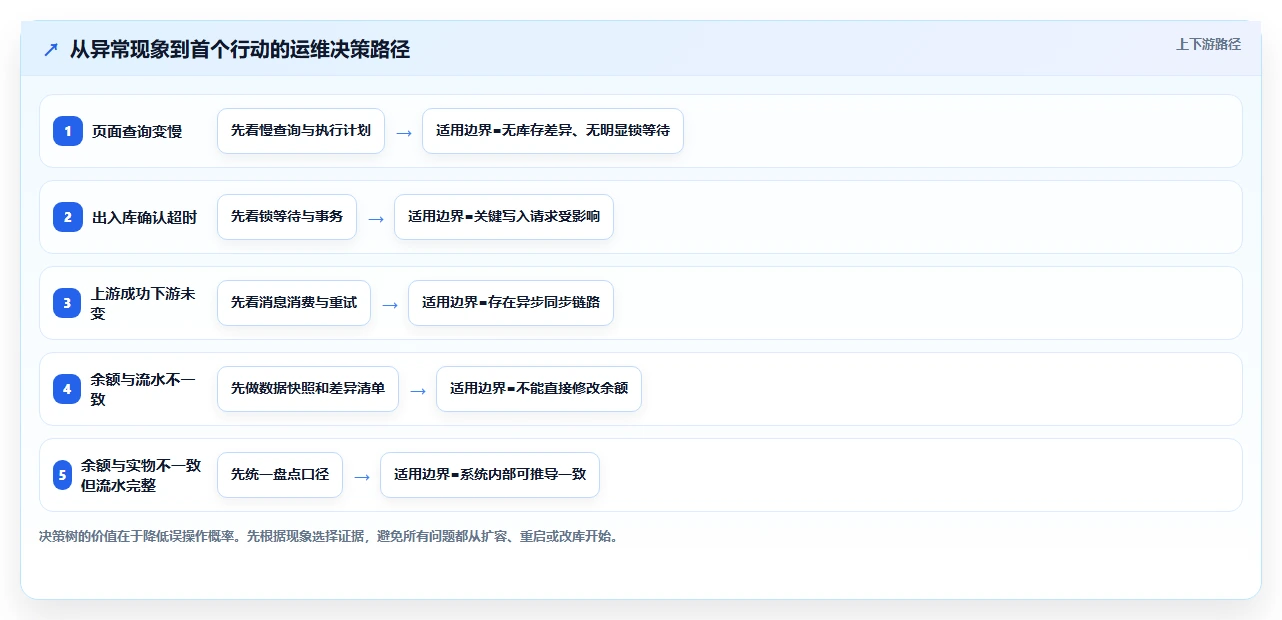Select step badge 2 for 出入库确认超时
The image size is (1282, 620).
(67, 217)
